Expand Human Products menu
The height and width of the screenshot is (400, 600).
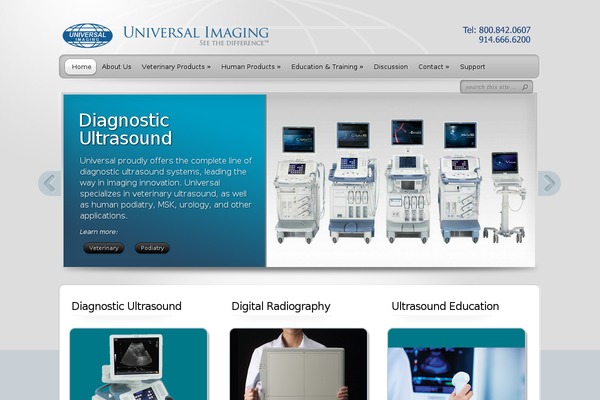pyautogui.click(x=251, y=67)
